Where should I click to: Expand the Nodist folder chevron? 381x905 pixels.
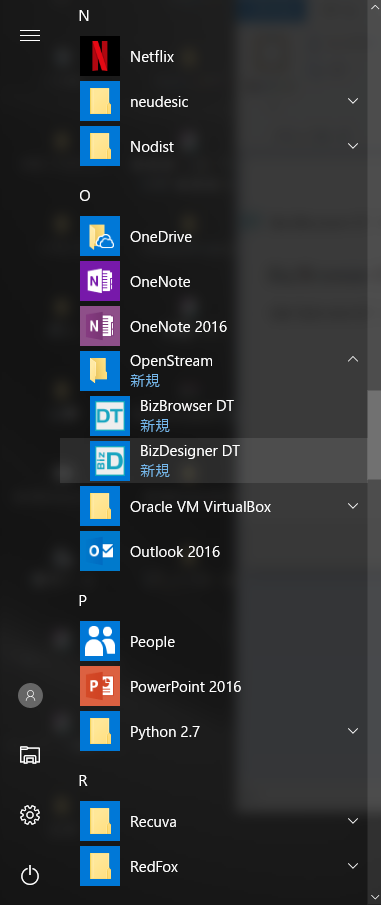click(x=353, y=146)
